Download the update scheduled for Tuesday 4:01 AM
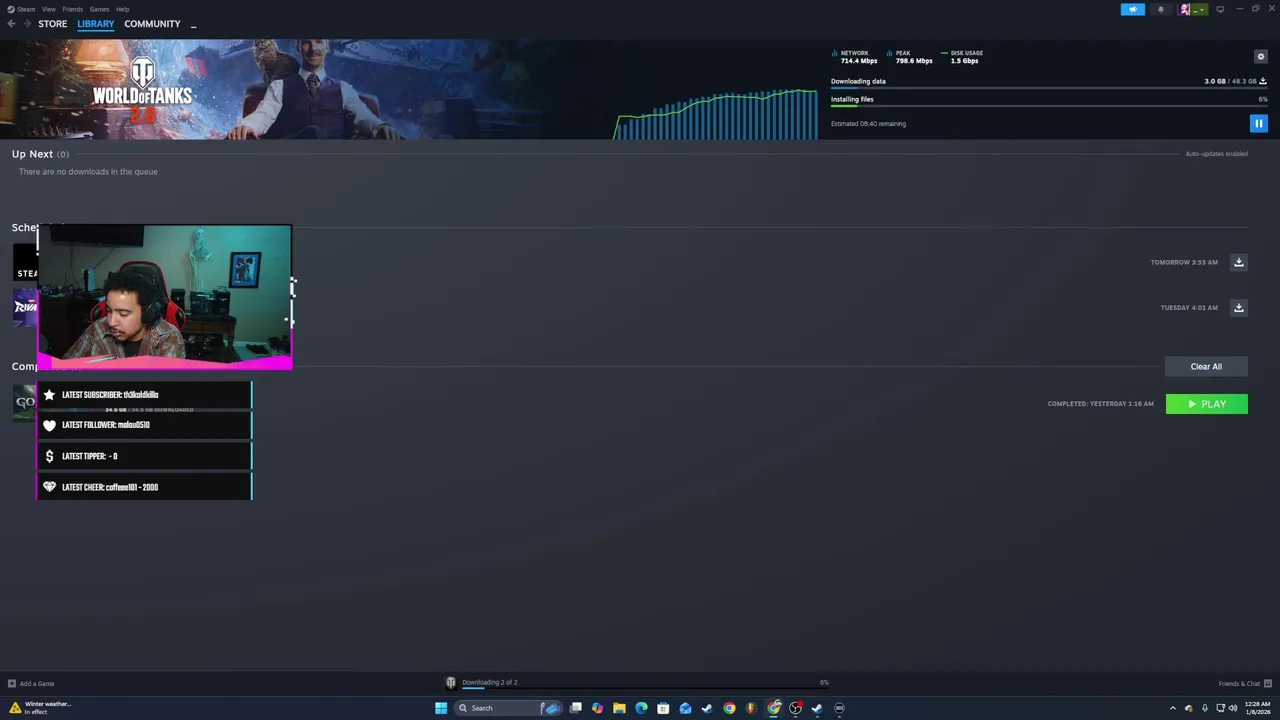Image resolution: width=1280 pixels, height=720 pixels. tap(1238, 308)
